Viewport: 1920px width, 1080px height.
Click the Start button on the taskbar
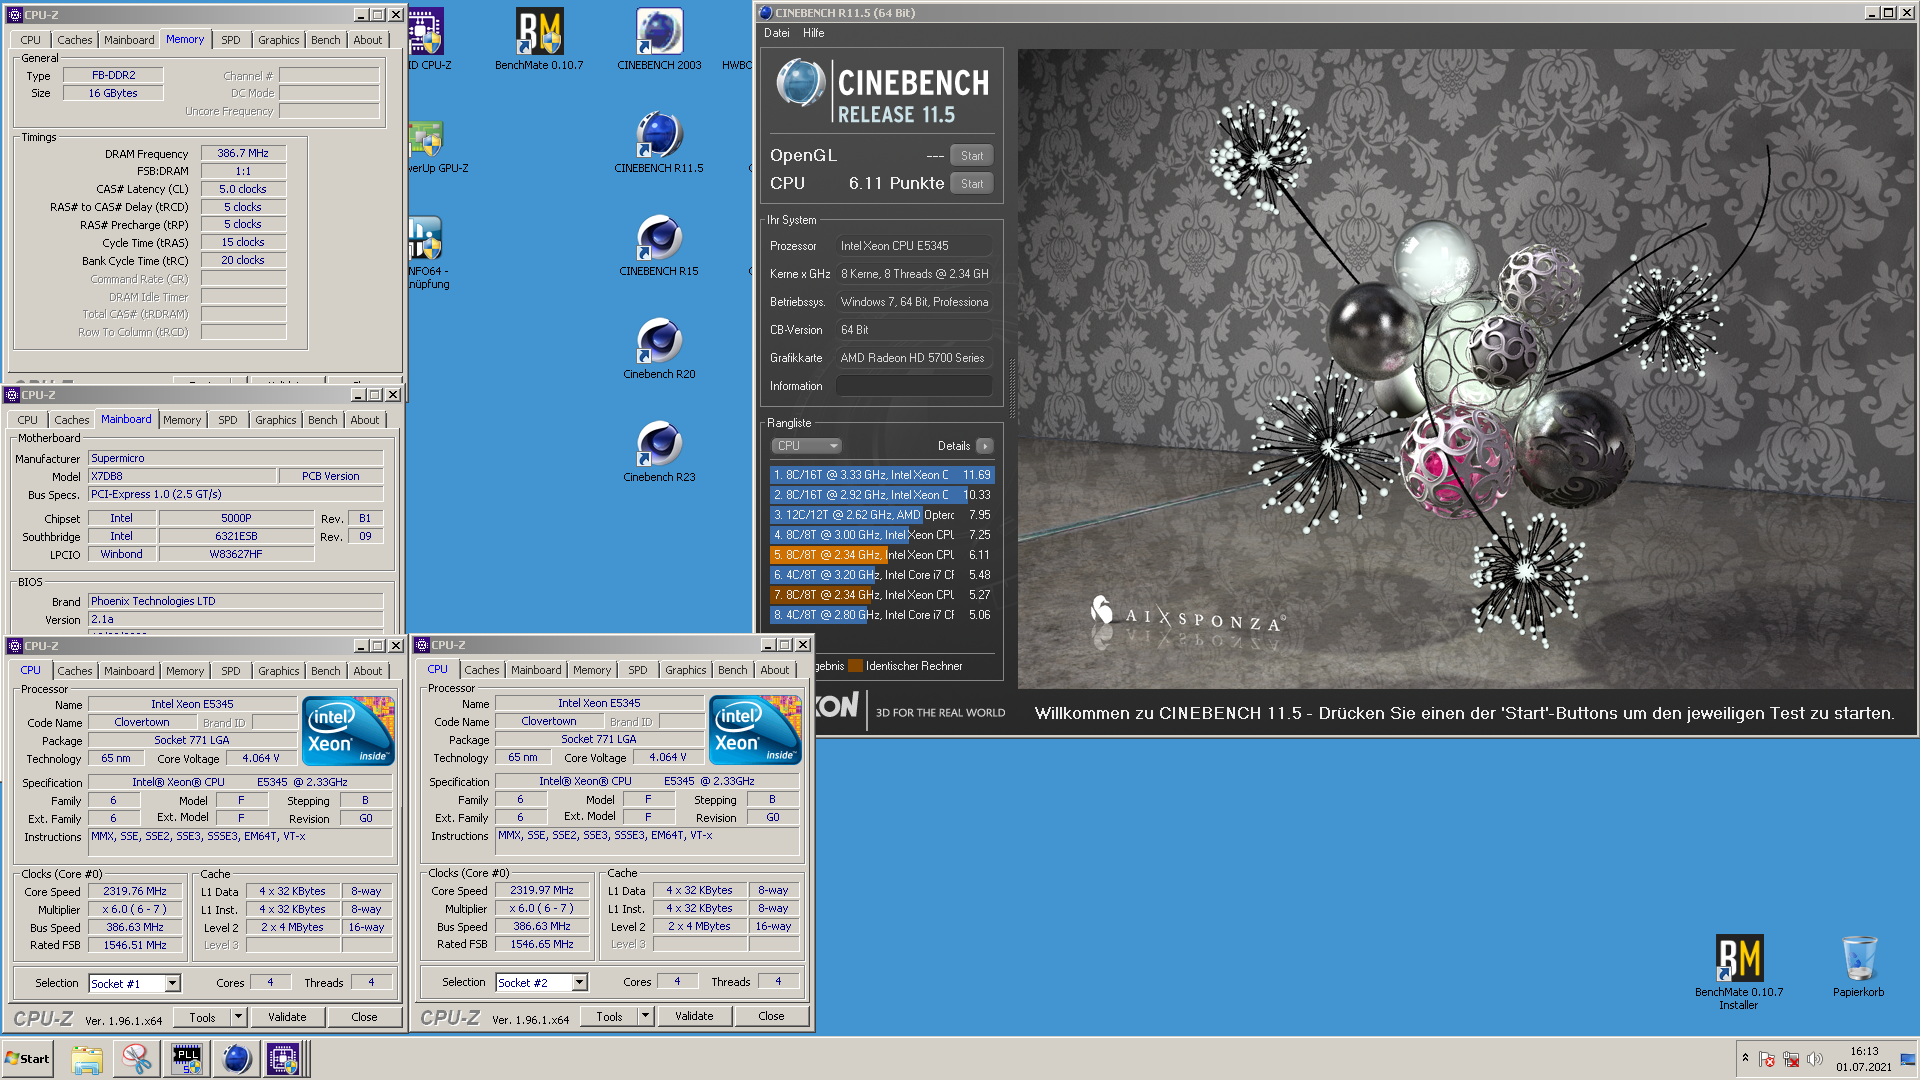[28, 1059]
